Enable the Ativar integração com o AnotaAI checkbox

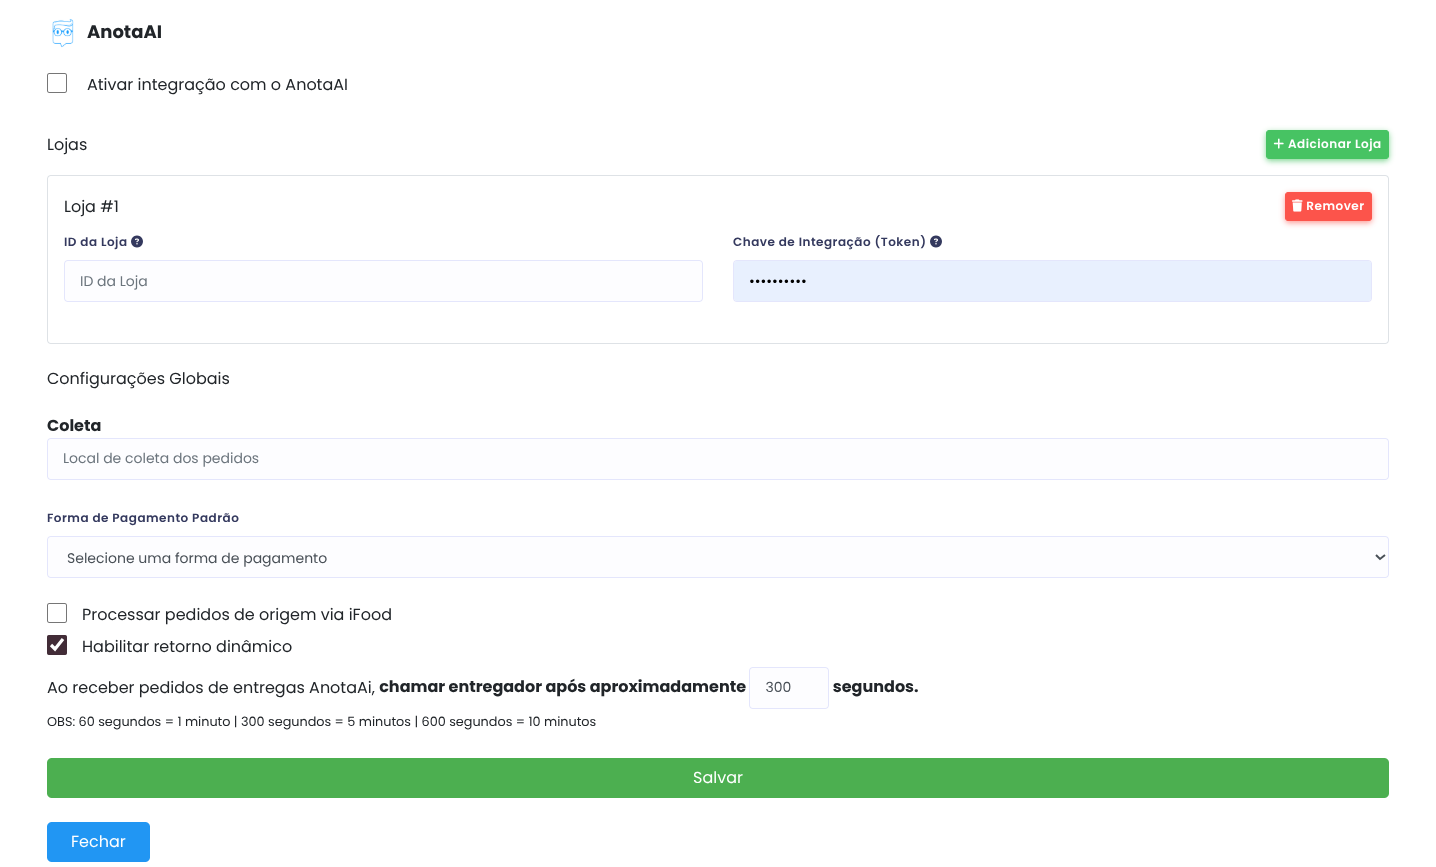(x=57, y=83)
